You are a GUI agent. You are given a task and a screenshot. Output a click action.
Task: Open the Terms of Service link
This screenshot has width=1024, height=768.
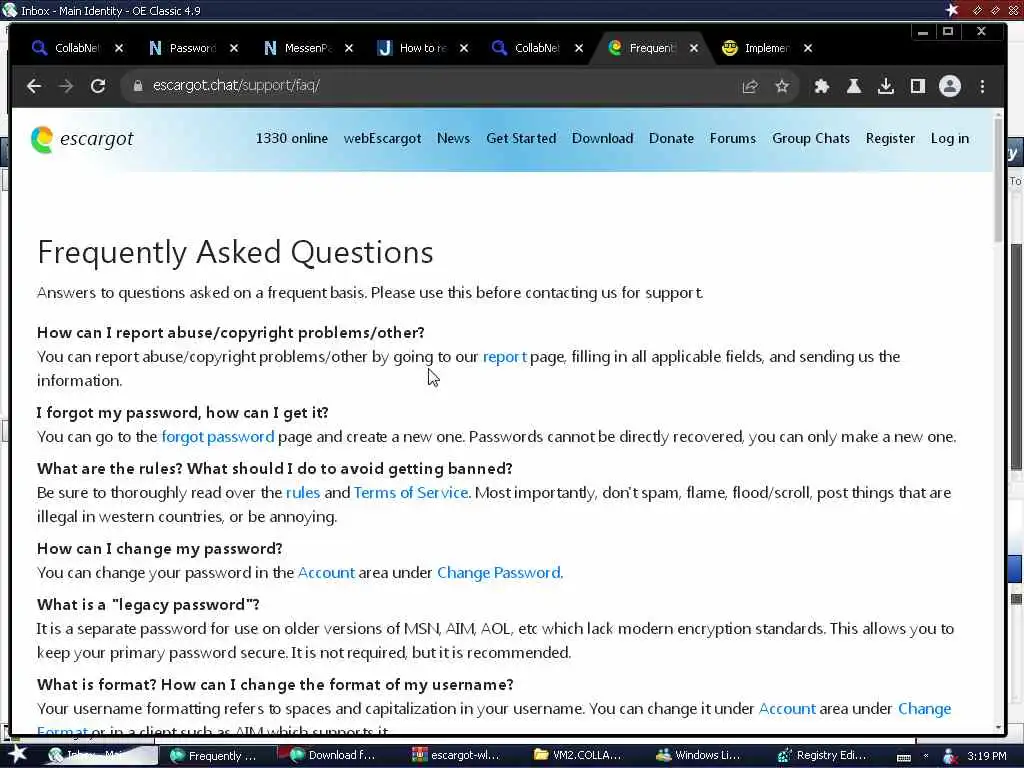click(411, 492)
